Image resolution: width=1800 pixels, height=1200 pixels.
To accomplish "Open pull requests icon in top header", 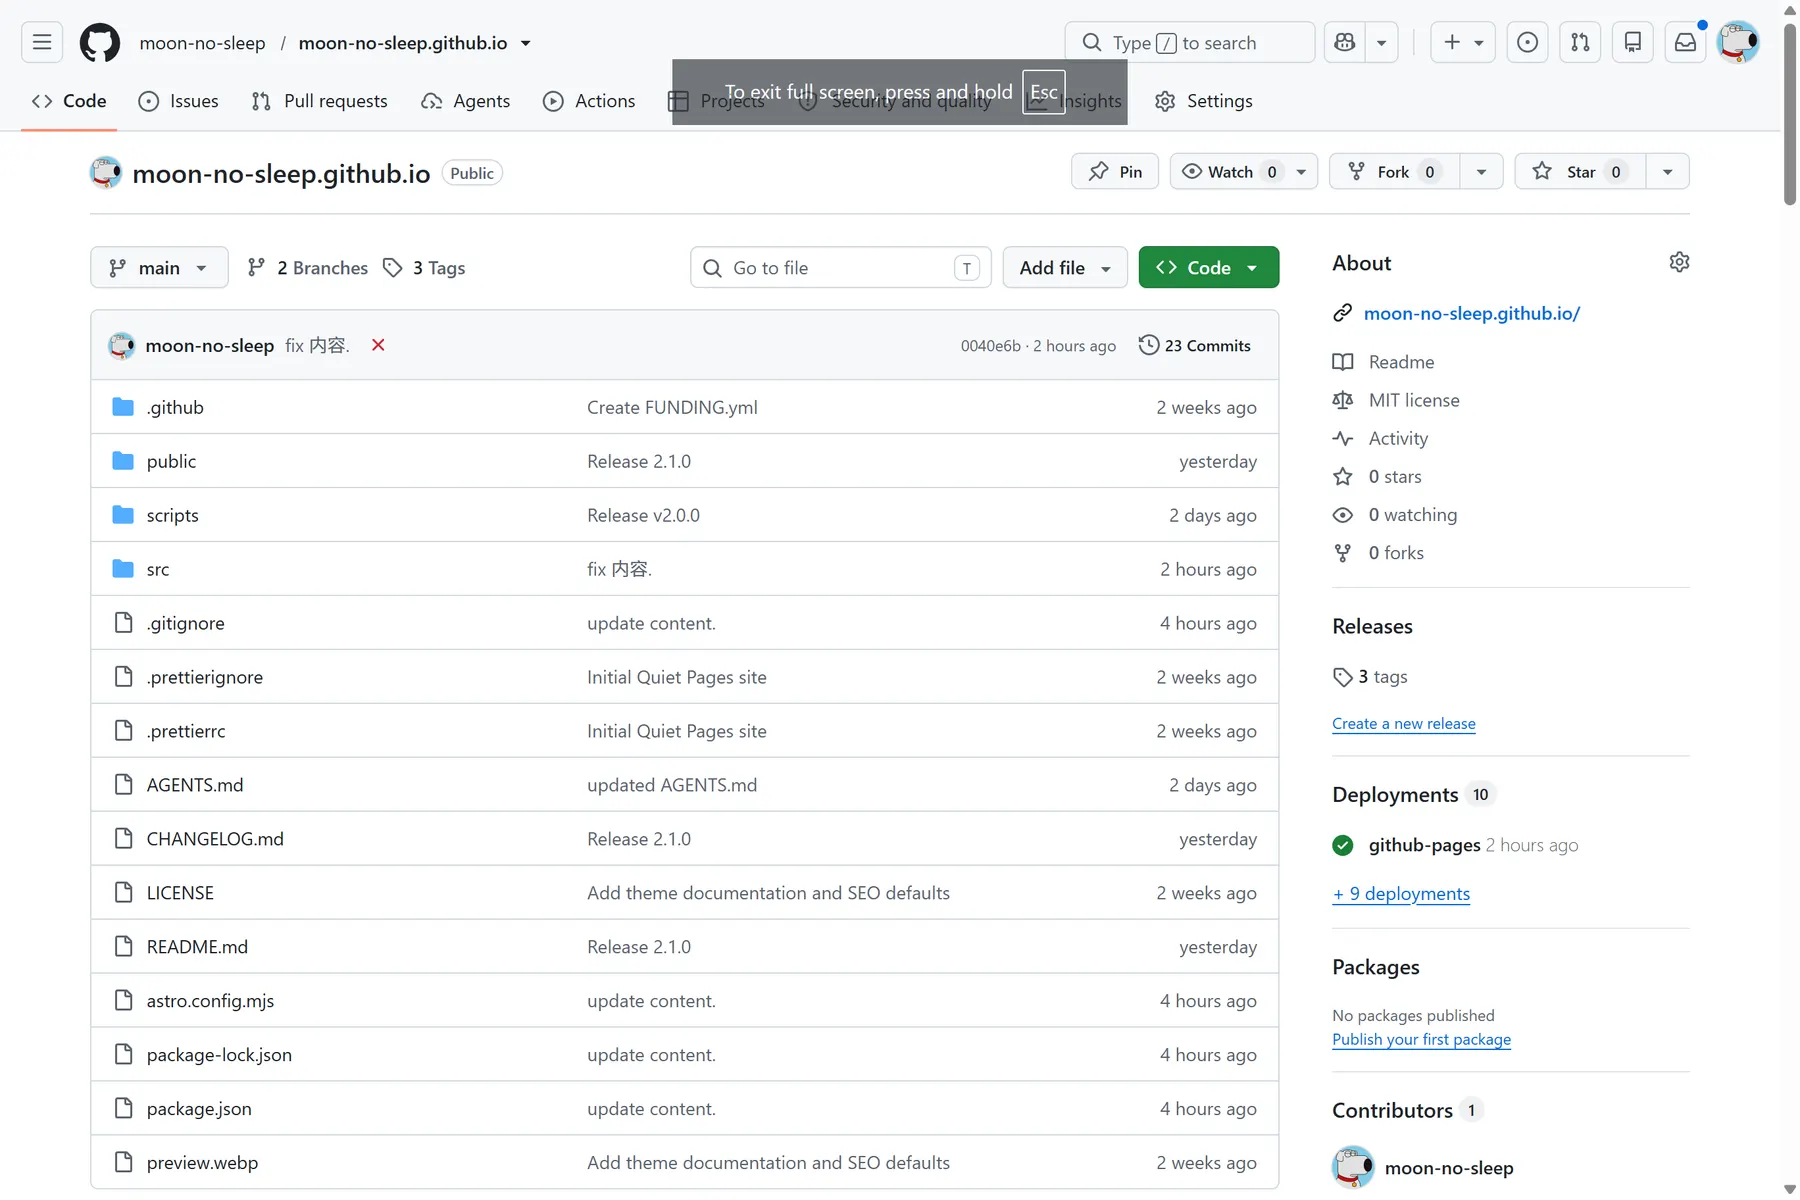I will coord(1580,42).
